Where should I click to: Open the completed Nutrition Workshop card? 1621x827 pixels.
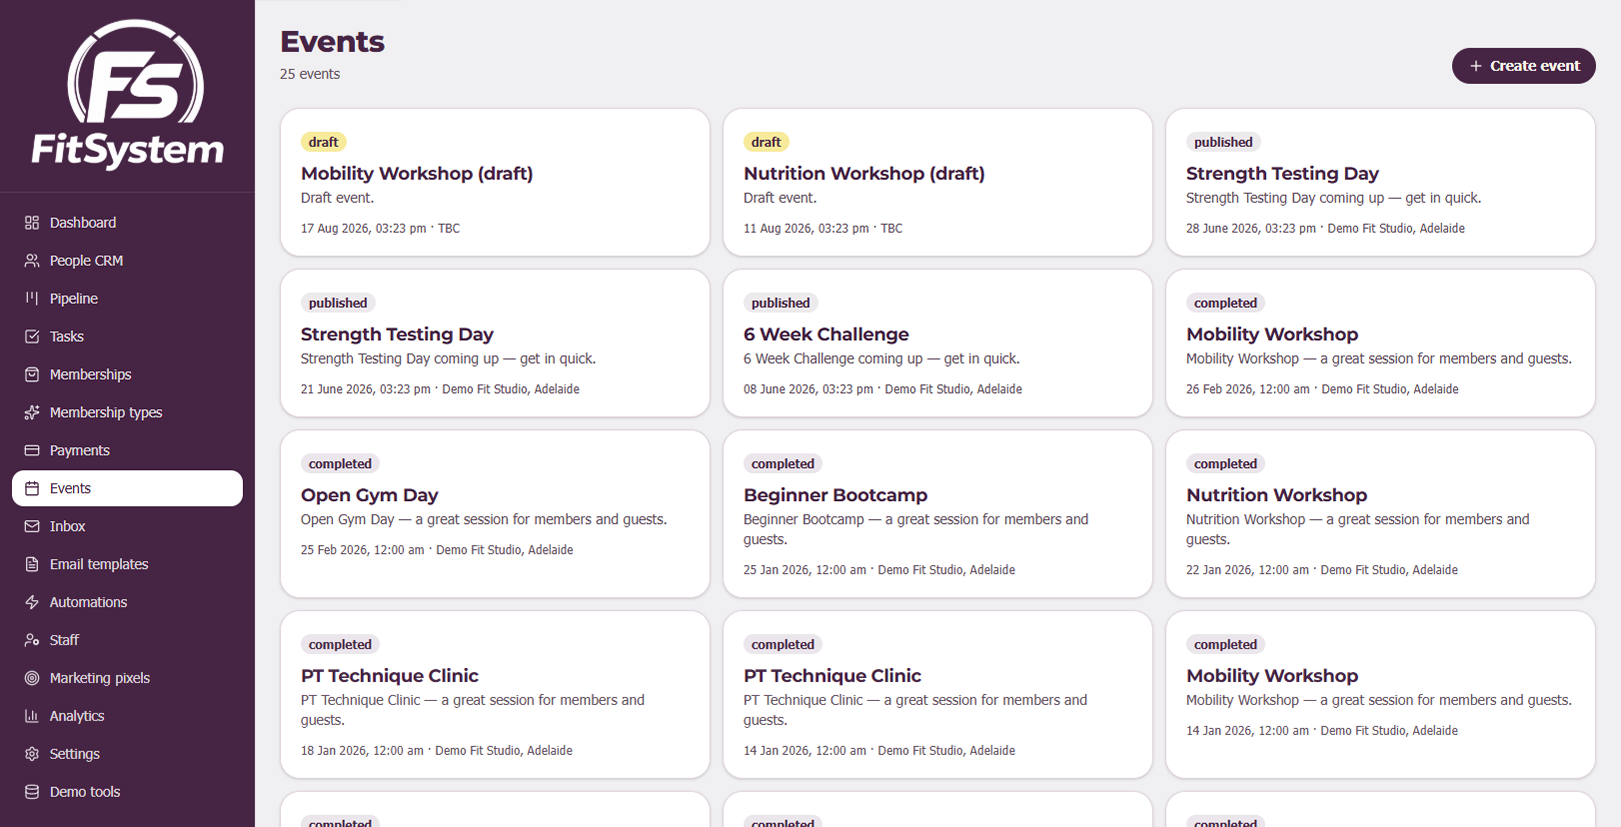point(1380,514)
